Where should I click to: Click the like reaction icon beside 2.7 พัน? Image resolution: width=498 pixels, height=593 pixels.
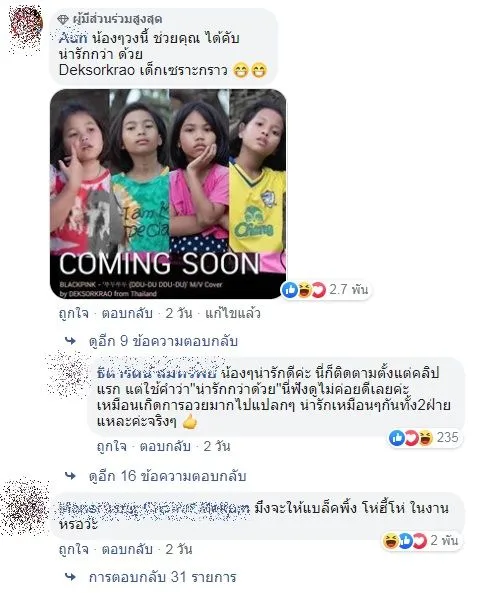(x=290, y=290)
